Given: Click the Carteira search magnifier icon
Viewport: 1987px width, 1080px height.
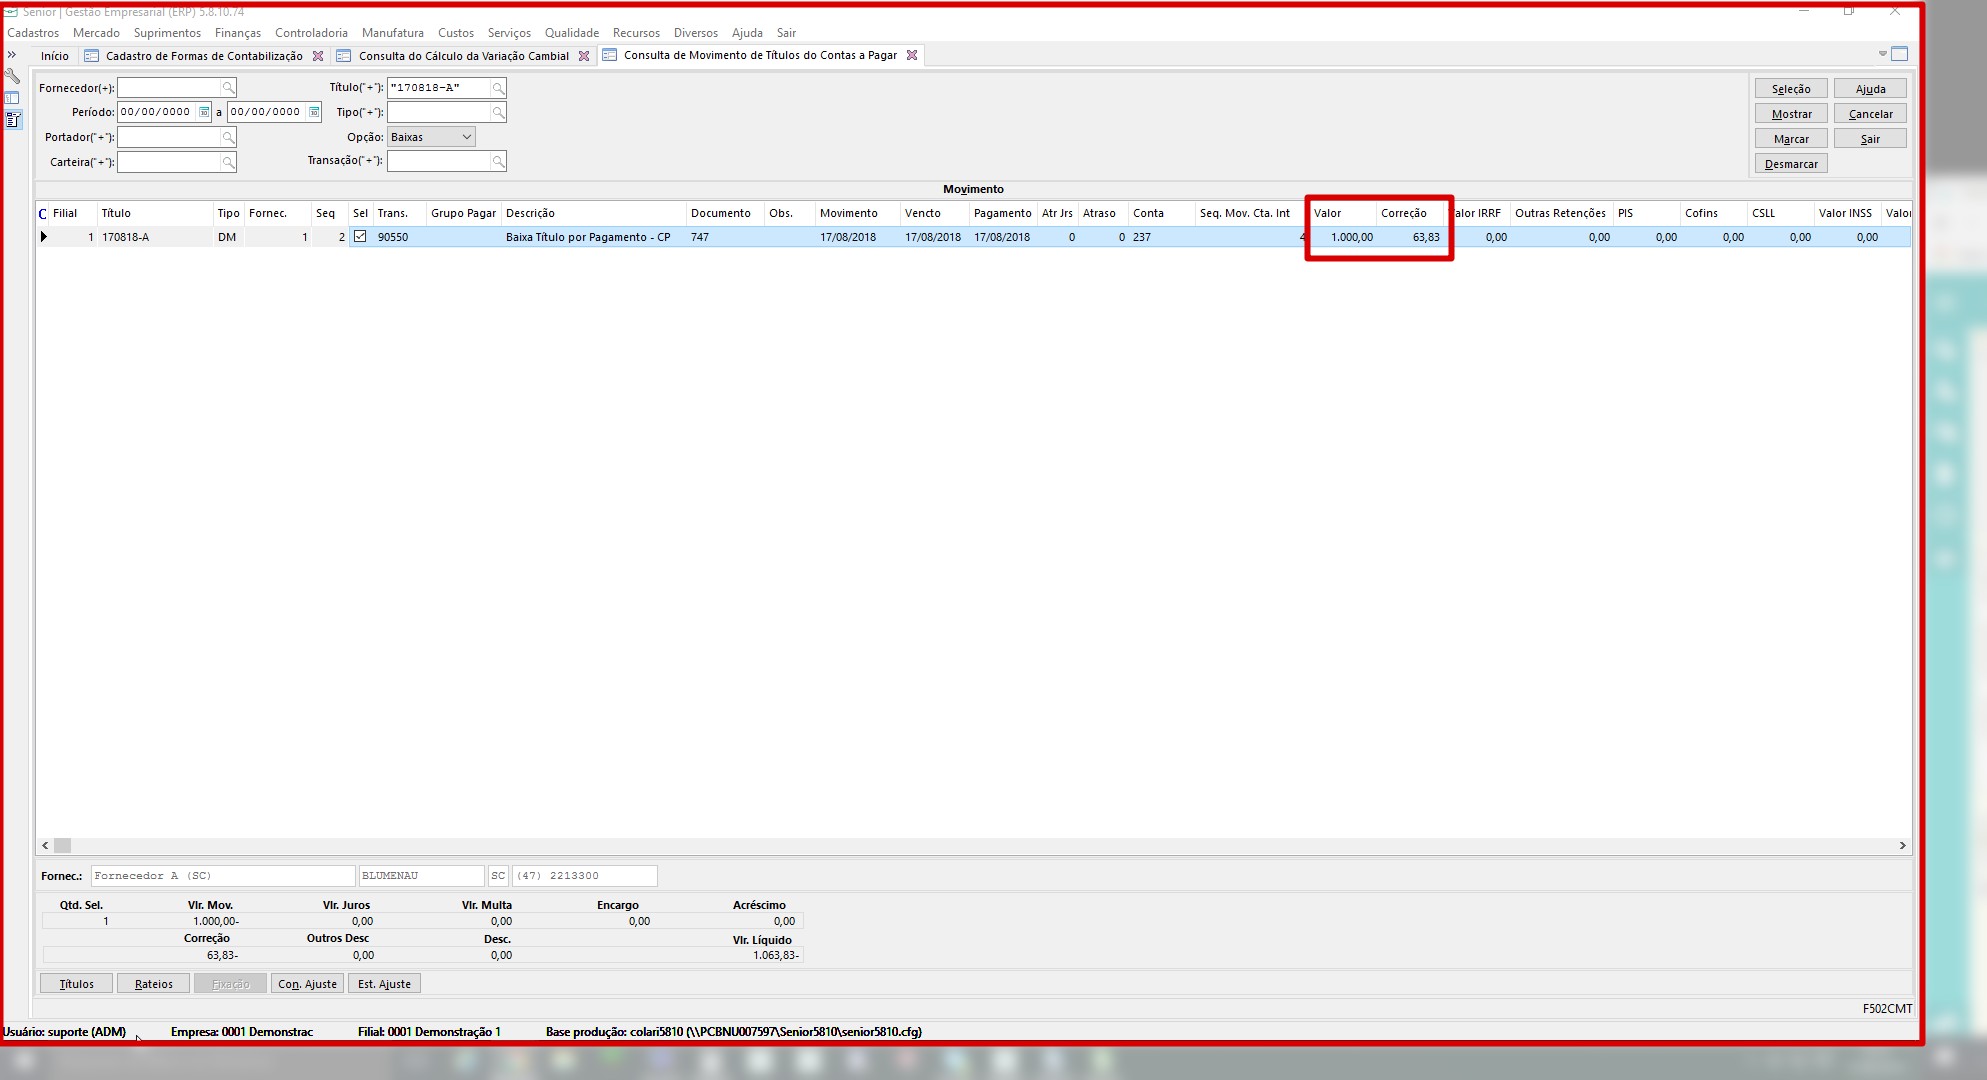Looking at the screenshot, I should [228, 162].
